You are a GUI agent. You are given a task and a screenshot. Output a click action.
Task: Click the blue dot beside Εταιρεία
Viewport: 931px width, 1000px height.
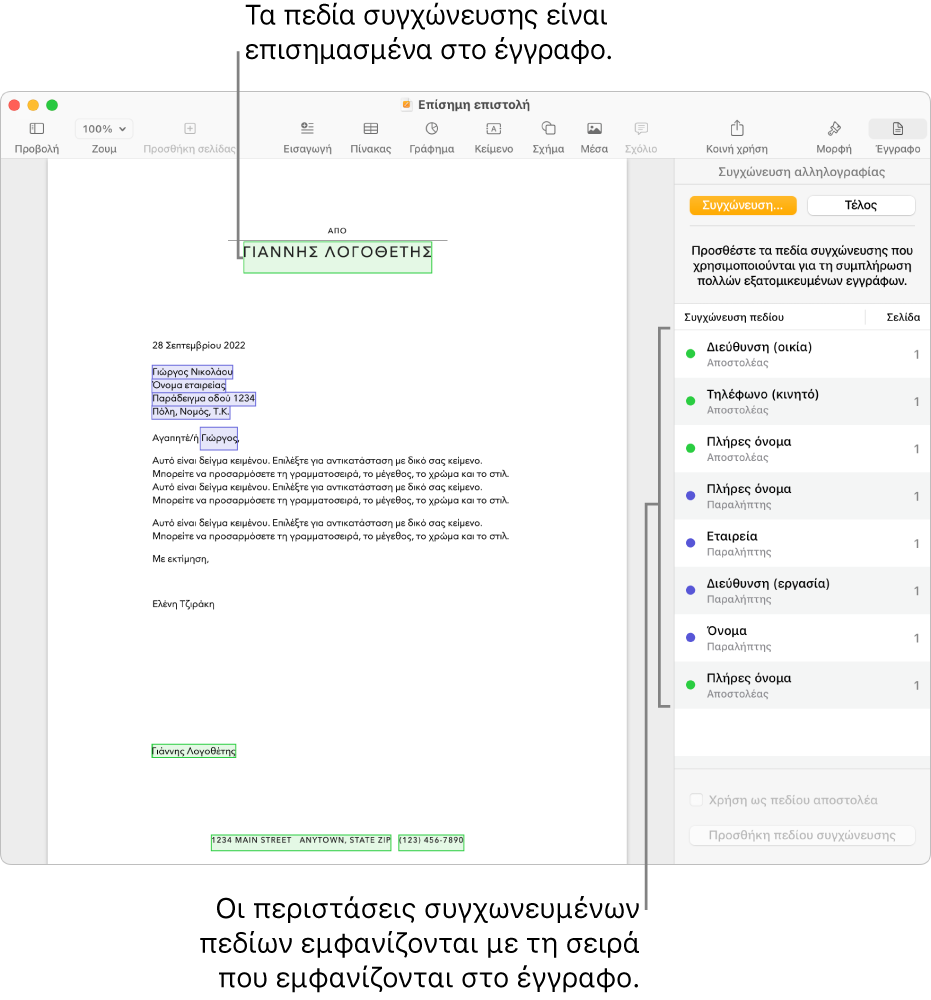tap(690, 543)
